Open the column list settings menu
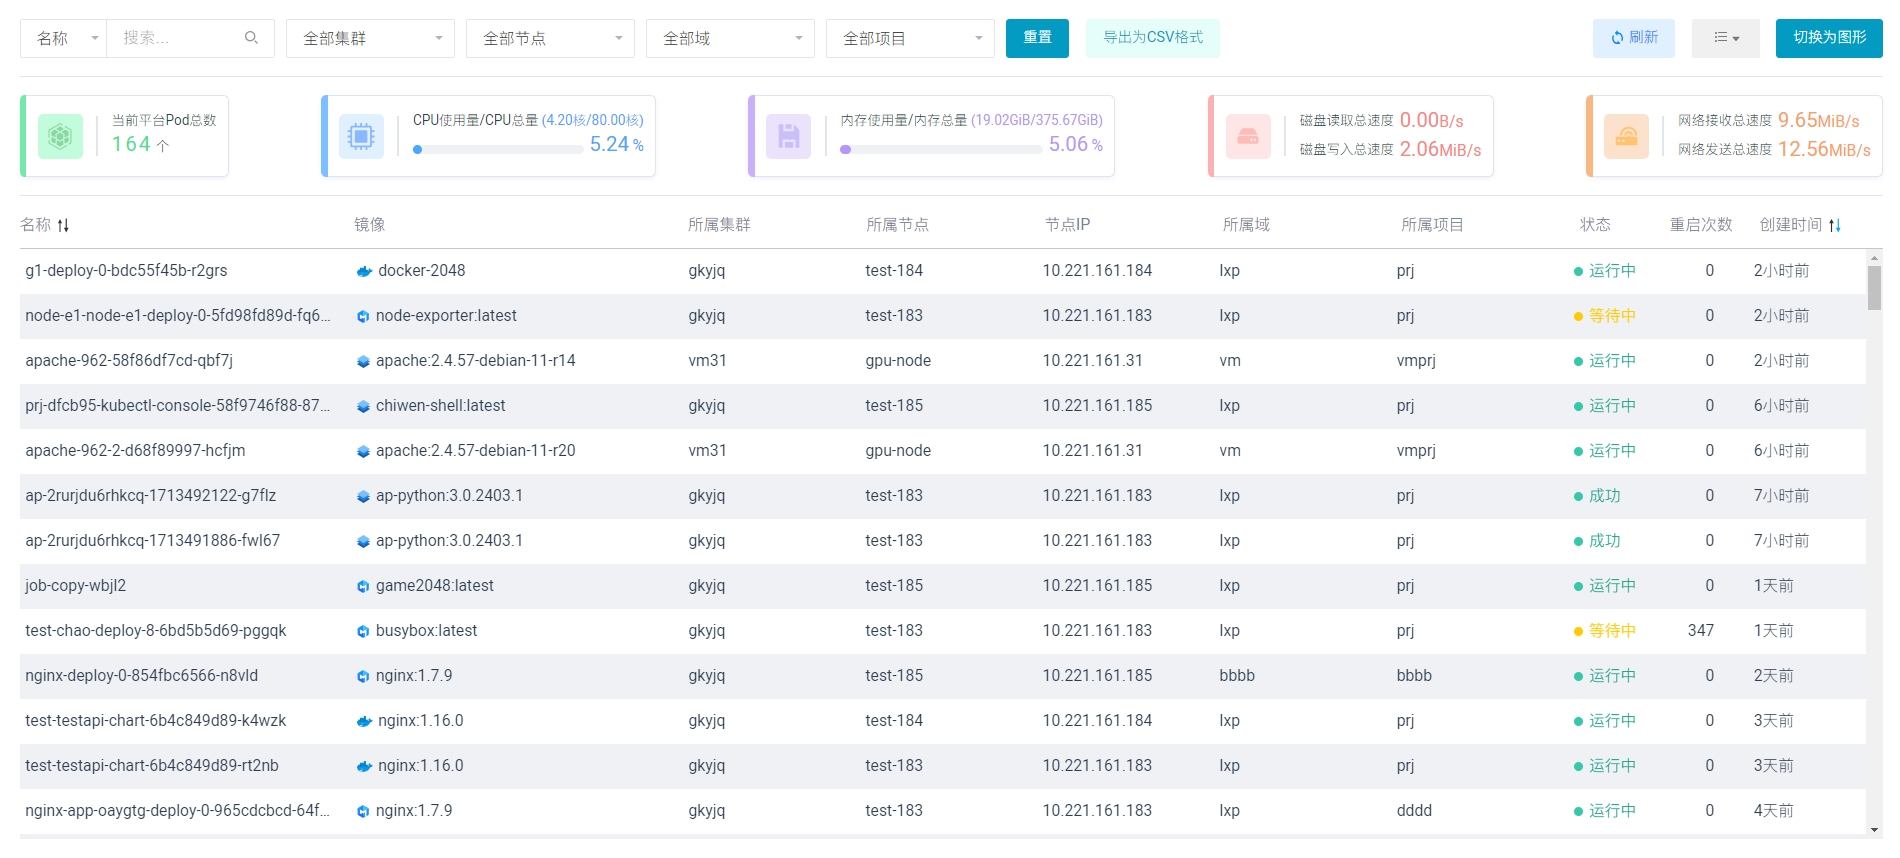This screenshot has height=858, width=1900. tap(1725, 38)
